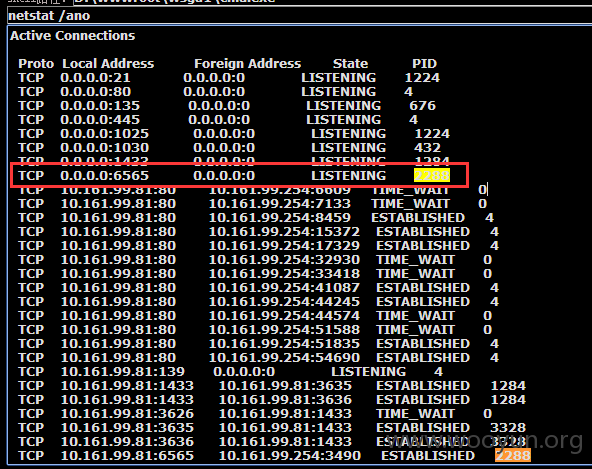Select local address 0.0.0.0:445
Screen dimensions: 592x469
[x=100, y=119]
